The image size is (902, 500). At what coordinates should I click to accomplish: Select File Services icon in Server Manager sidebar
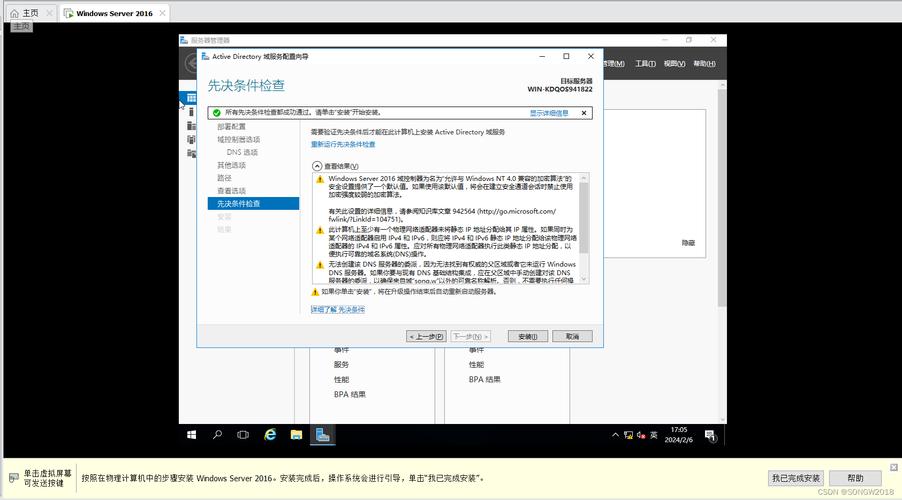click(191, 153)
